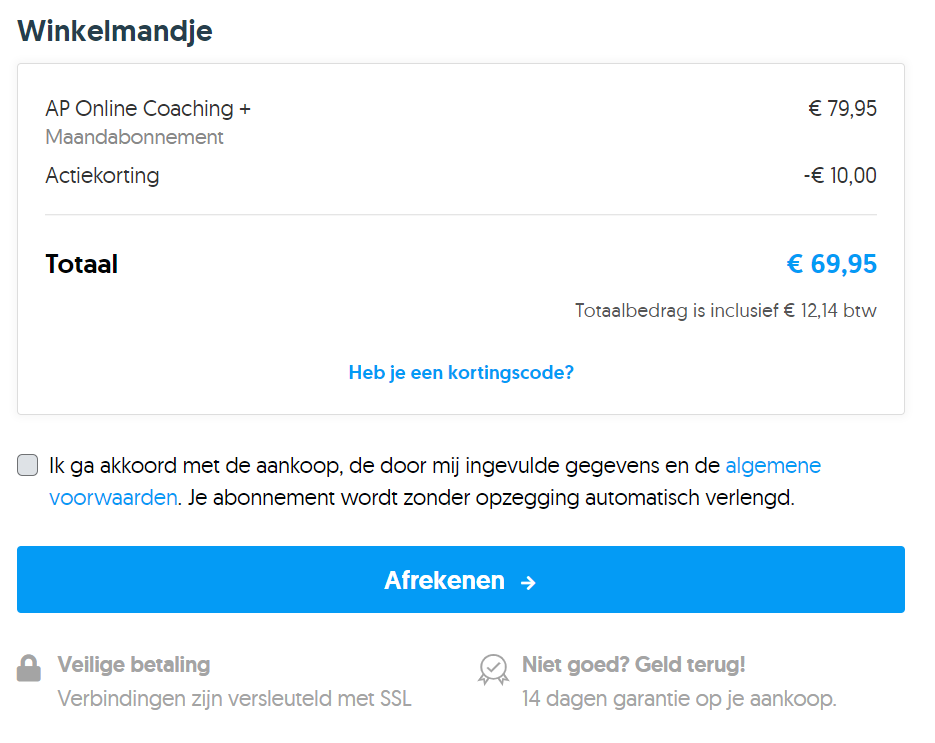Click the Totaal label
Screen dimensions: 935x743
coord(82,264)
